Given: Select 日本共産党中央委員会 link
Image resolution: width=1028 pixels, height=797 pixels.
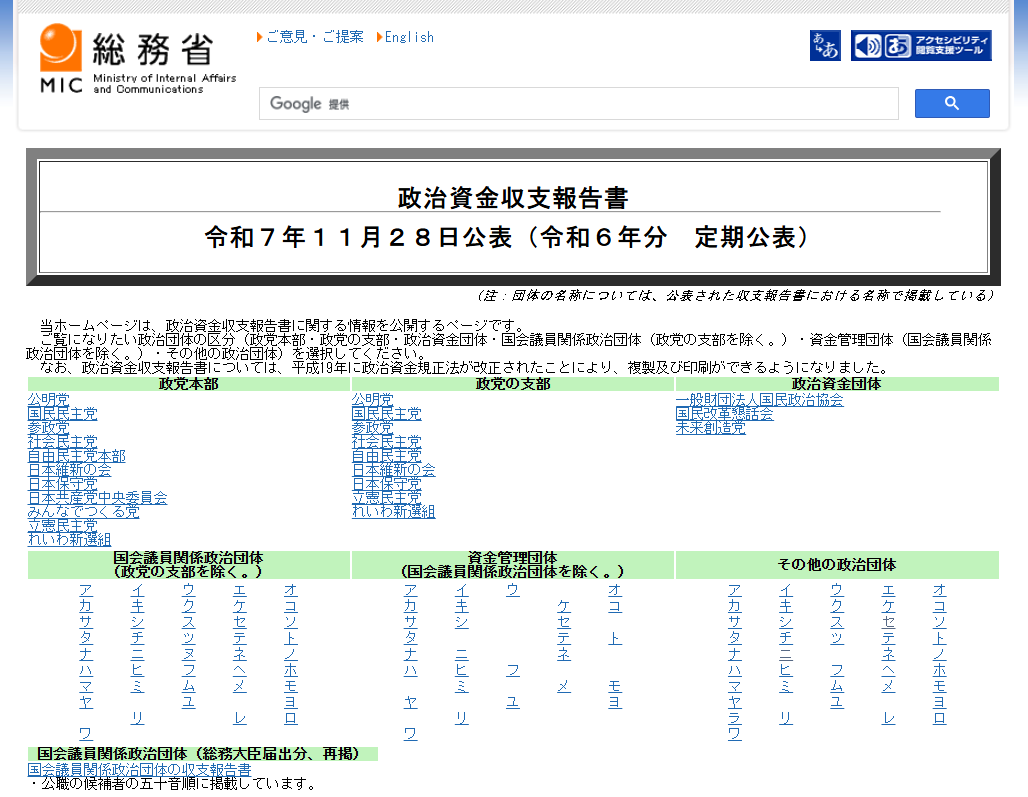Looking at the screenshot, I should click(x=97, y=498).
